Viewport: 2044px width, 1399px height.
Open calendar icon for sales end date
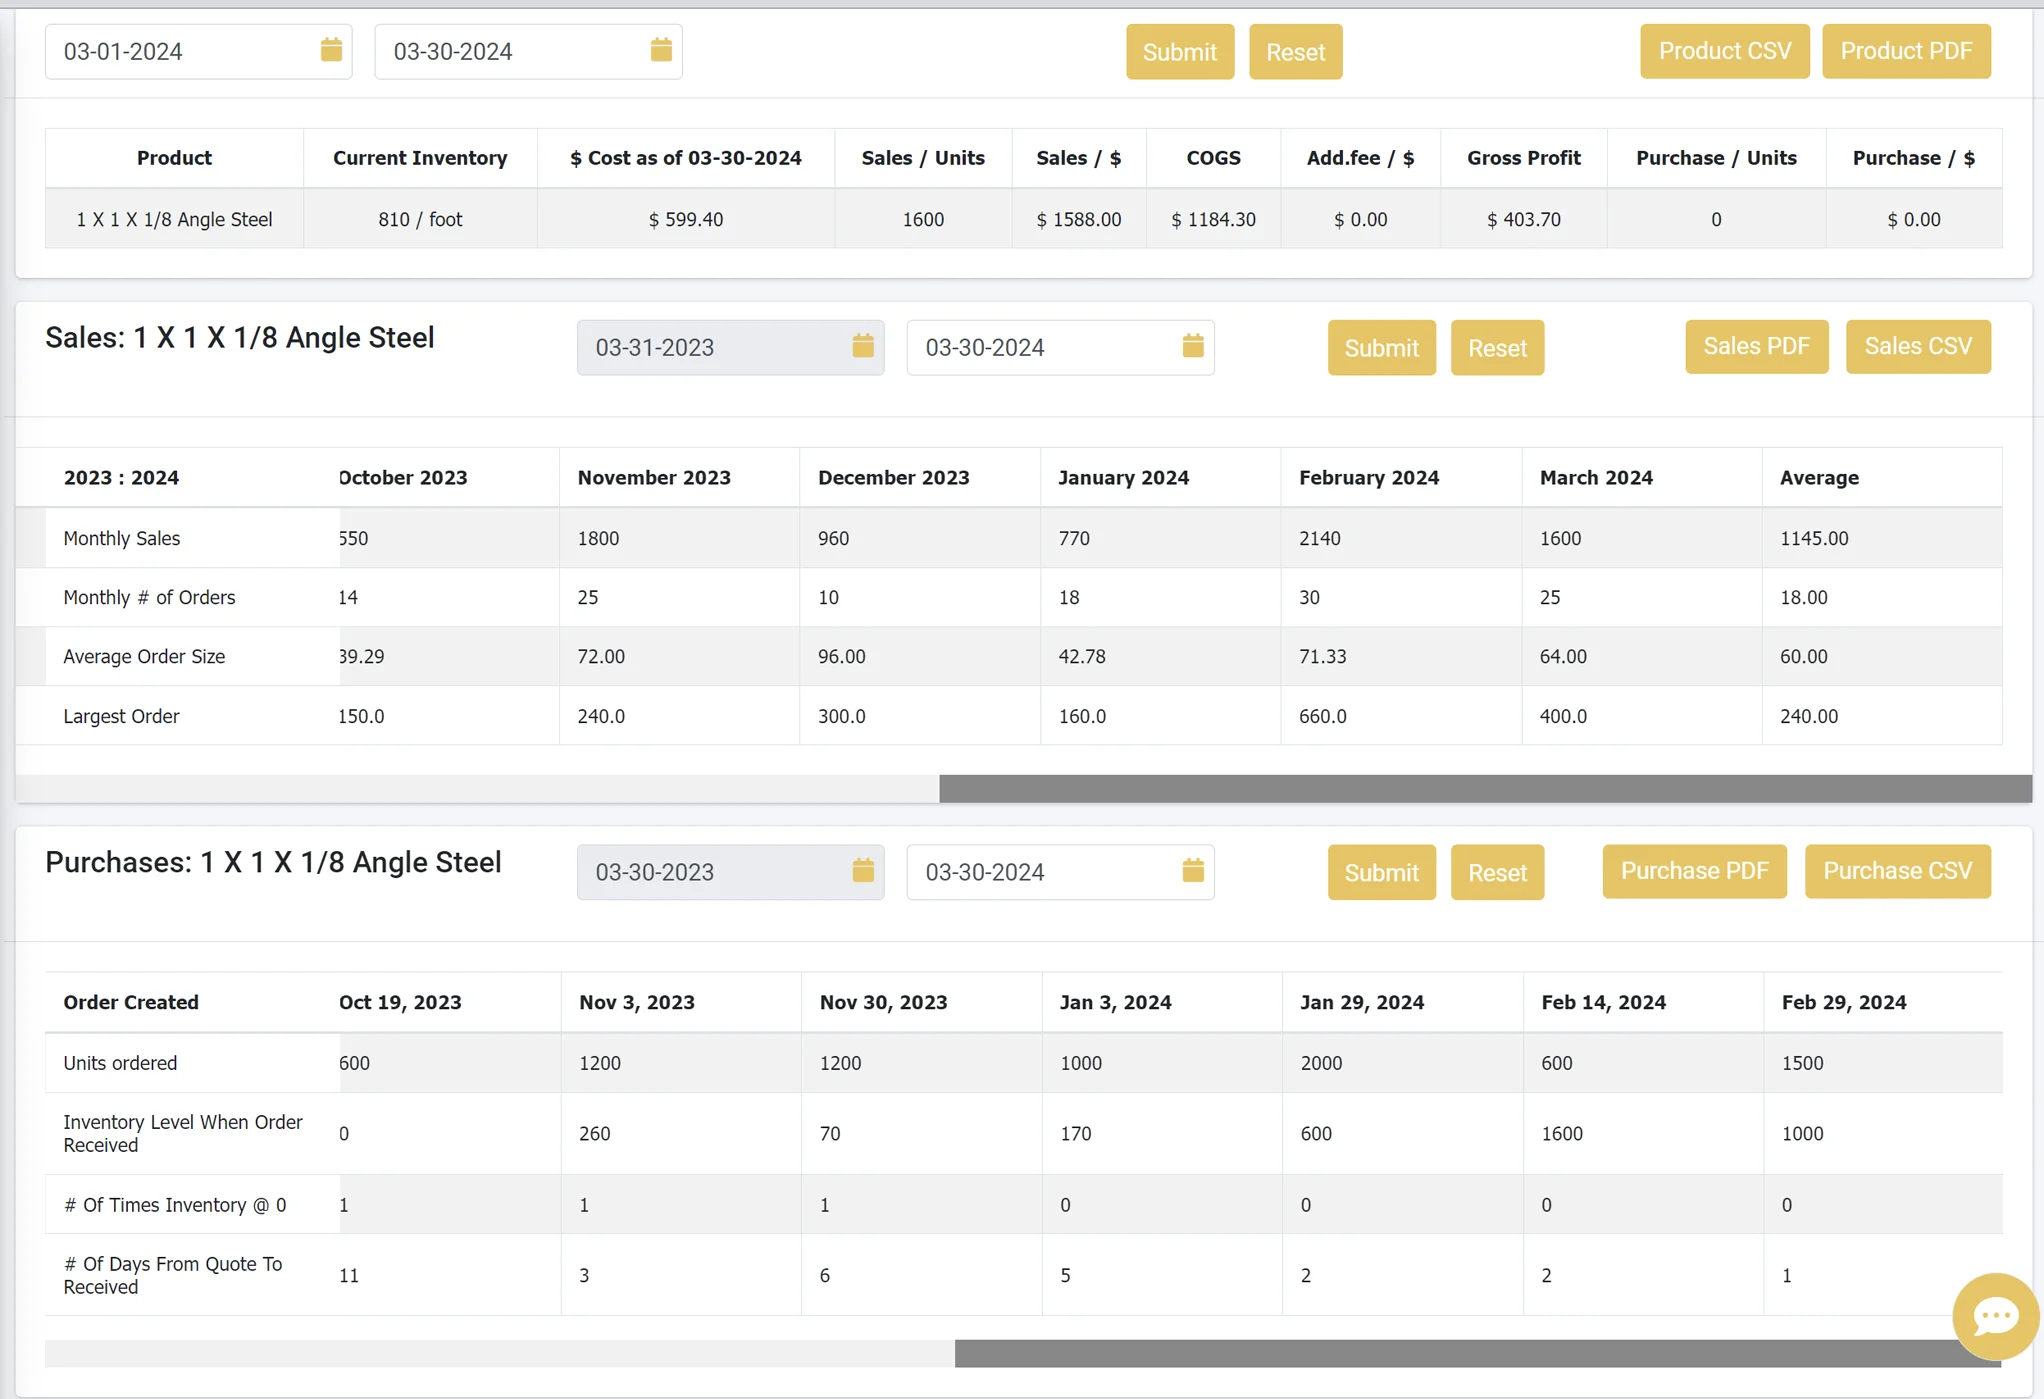tap(1193, 346)
